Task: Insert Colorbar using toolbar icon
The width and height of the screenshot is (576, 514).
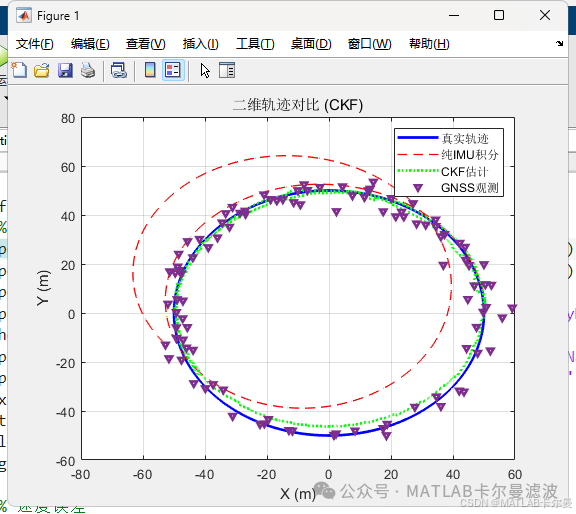Action: point(150,70)
